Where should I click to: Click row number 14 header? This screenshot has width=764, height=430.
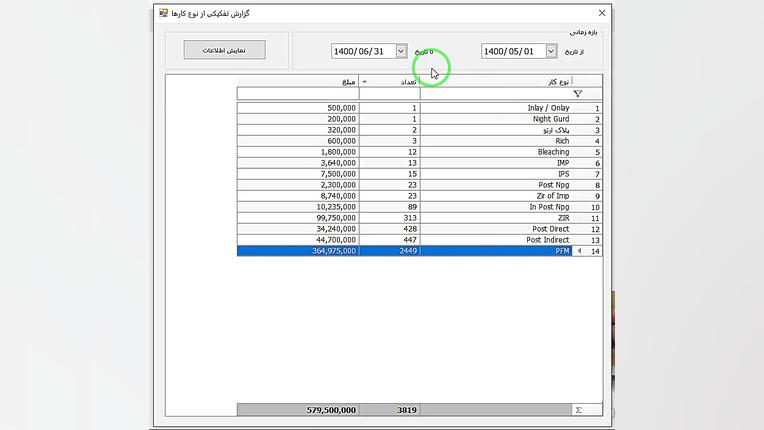click(588, 251)
